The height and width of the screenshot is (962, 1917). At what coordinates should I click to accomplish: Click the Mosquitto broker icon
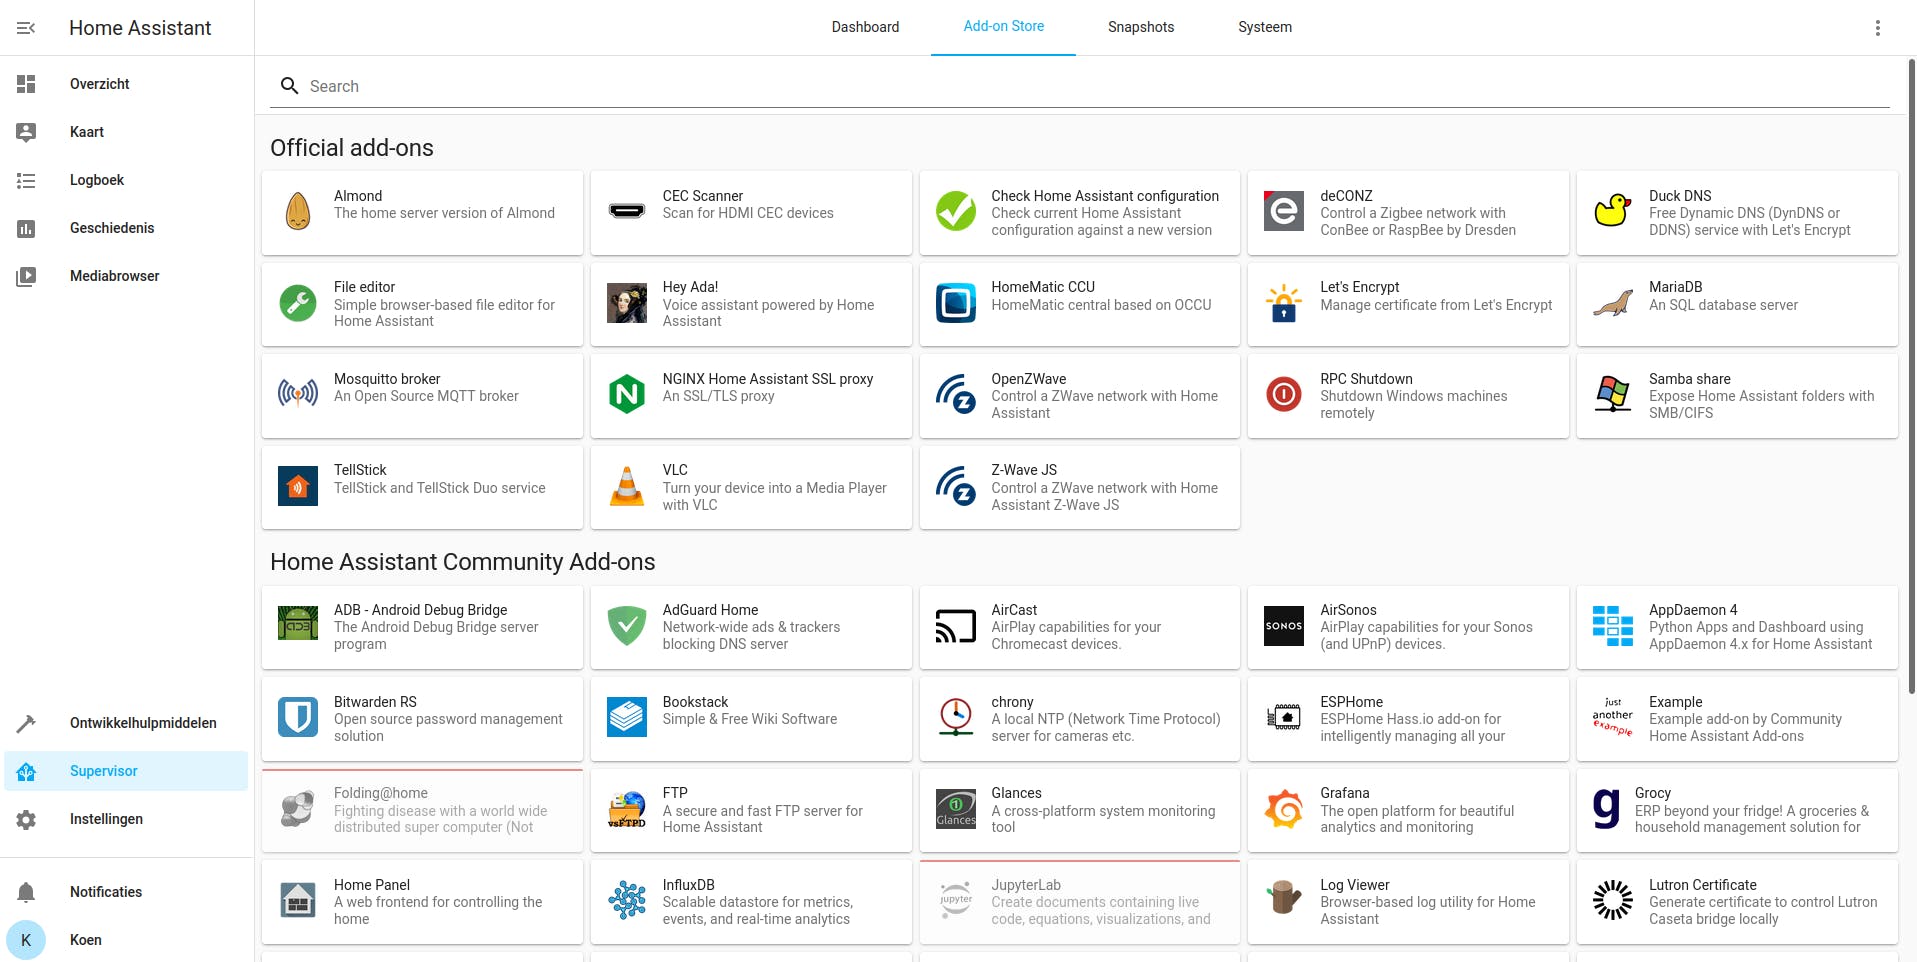coord(298,394)
